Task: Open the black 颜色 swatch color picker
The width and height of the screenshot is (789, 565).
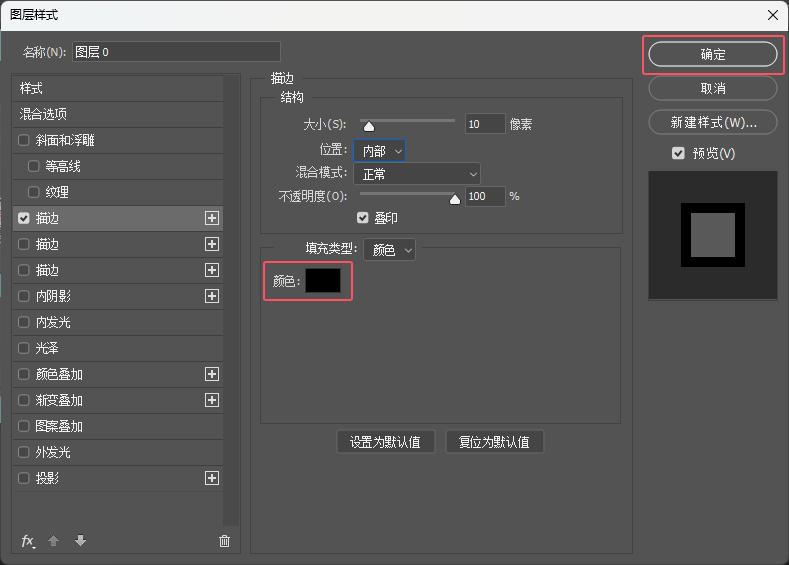Action: click(323, 280)
